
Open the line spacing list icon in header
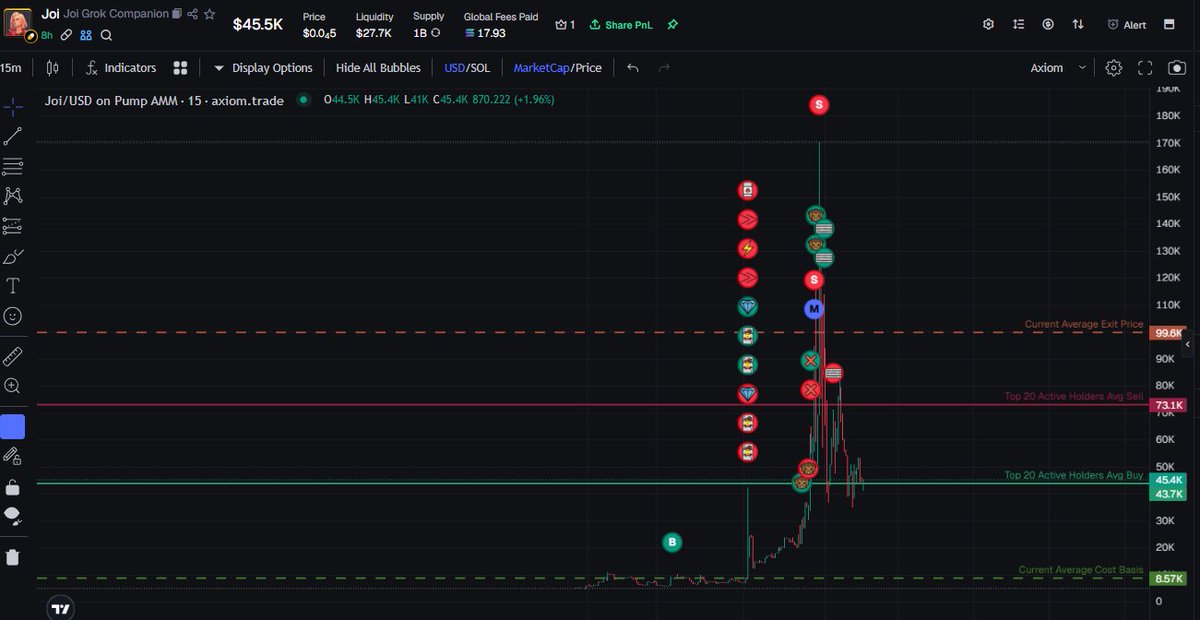click(x=1018, y=24)
